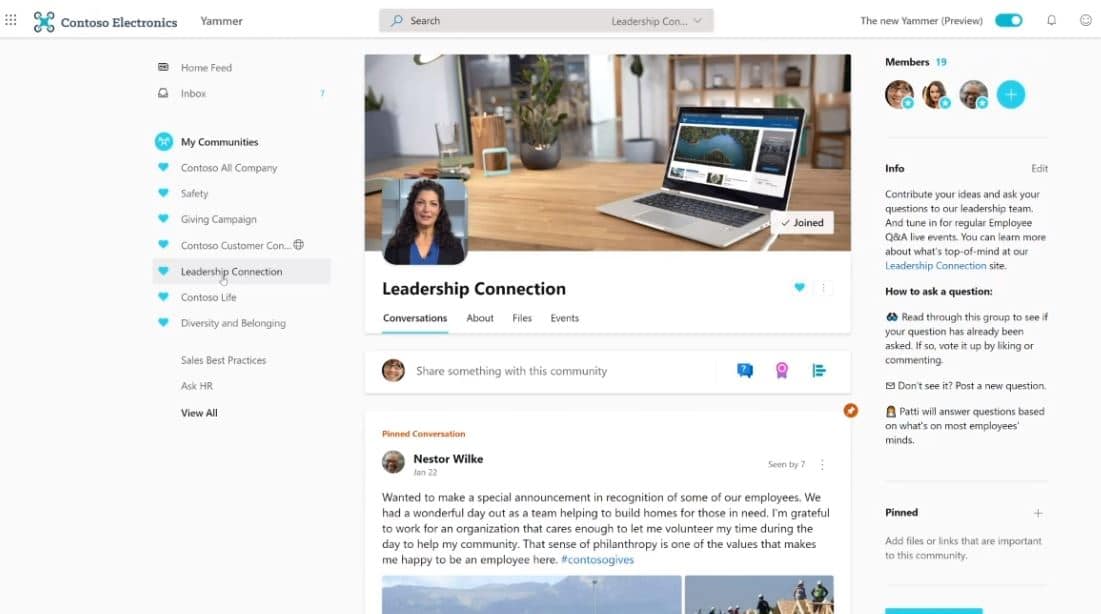
Task: Open the smiley feedback icon
Action: tap(1086, 20)
